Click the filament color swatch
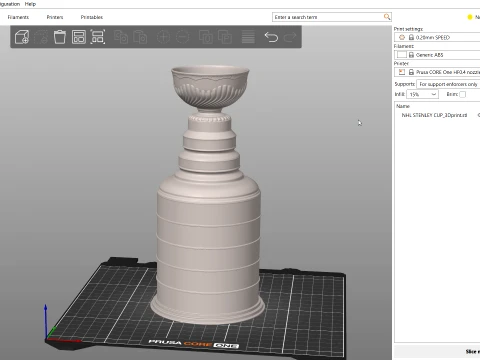 (x=402, y=55)
